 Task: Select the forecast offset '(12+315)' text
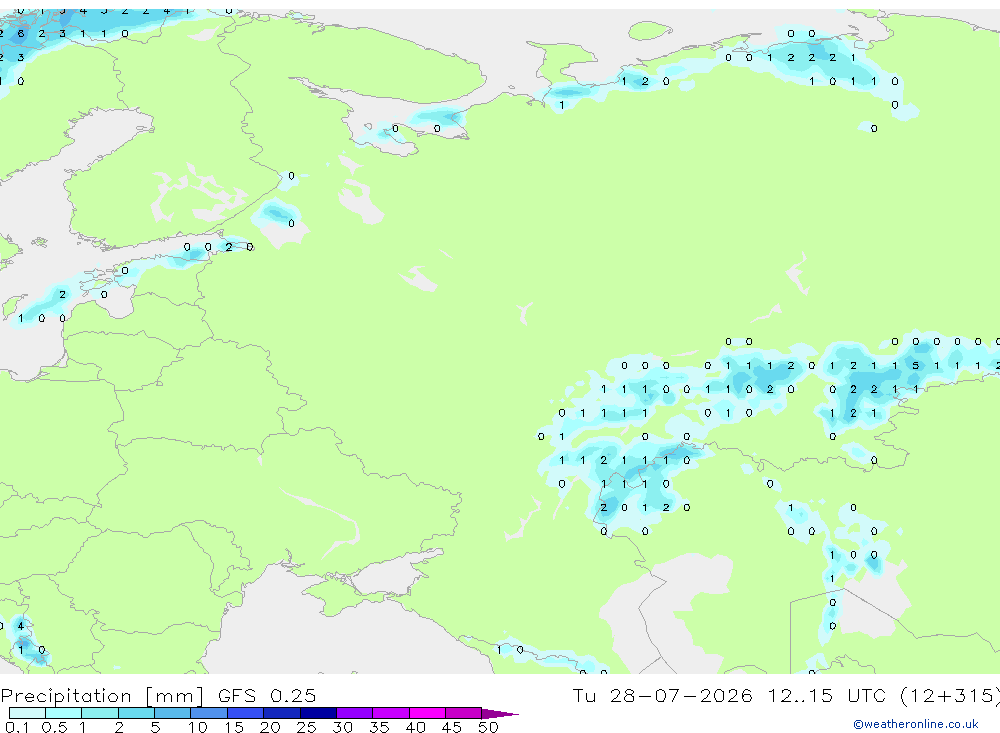click(950, 695)
